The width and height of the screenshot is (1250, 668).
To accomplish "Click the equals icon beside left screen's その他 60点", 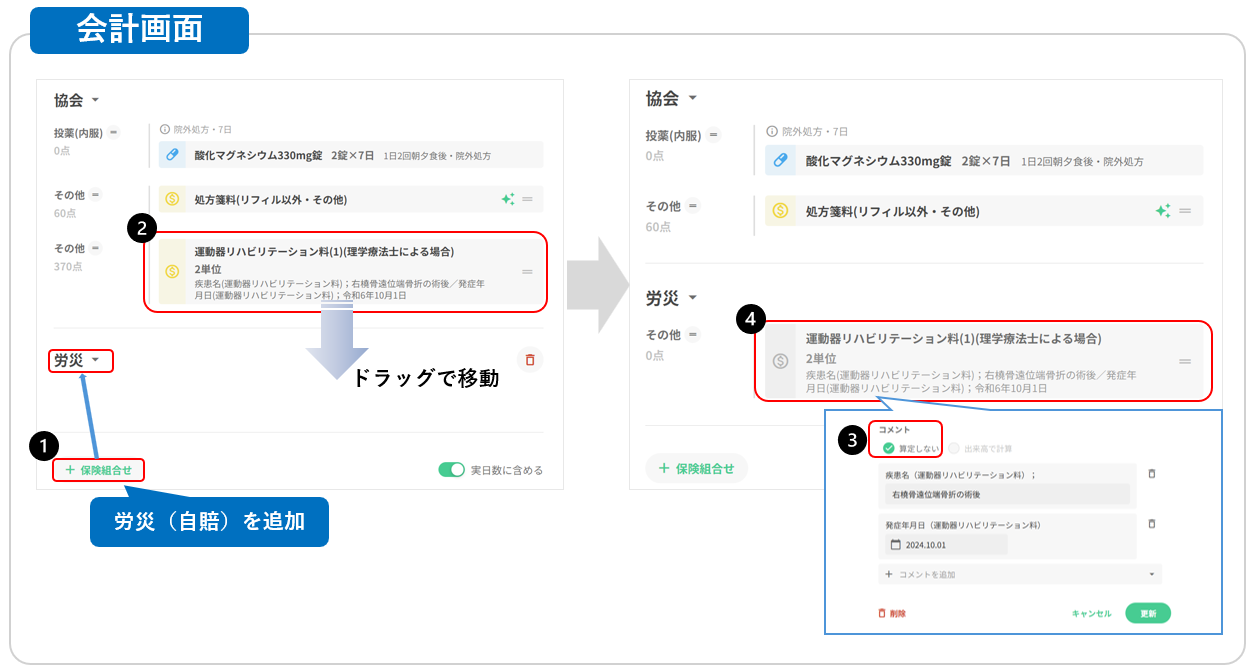I will coord(96,194).
